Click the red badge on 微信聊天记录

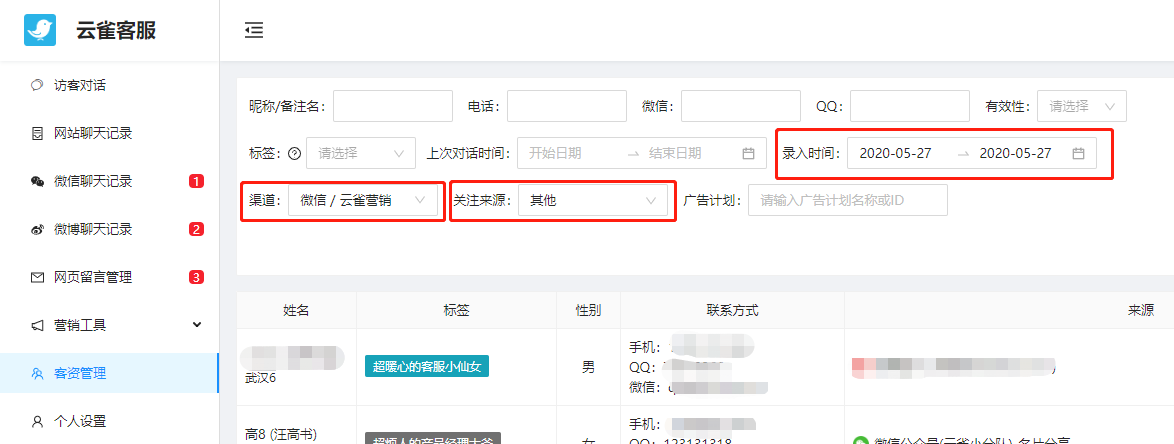coord(196,181)
